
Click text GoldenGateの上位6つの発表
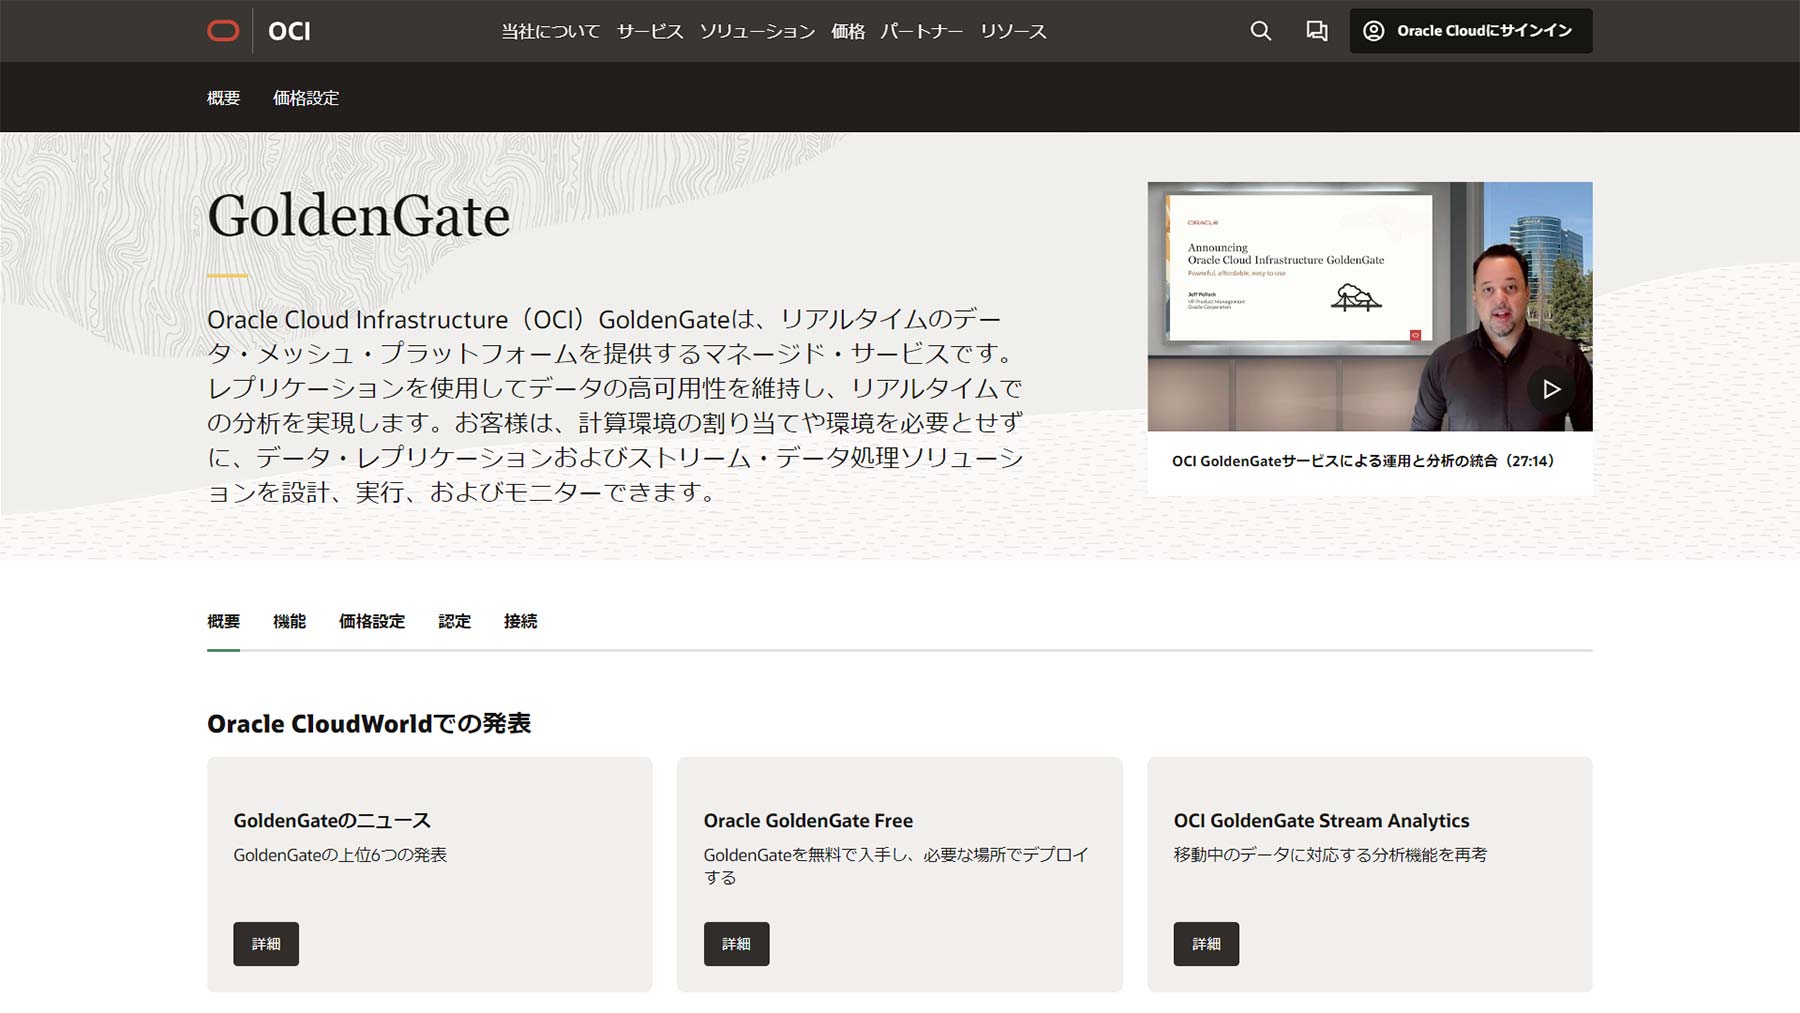click(x=340, y=855)
